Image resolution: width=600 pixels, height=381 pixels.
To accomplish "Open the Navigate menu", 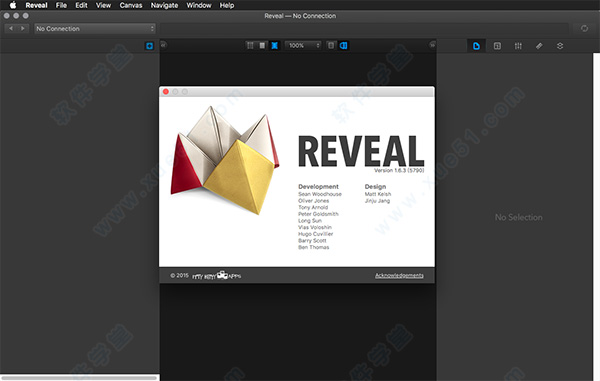I will (164, 5).
